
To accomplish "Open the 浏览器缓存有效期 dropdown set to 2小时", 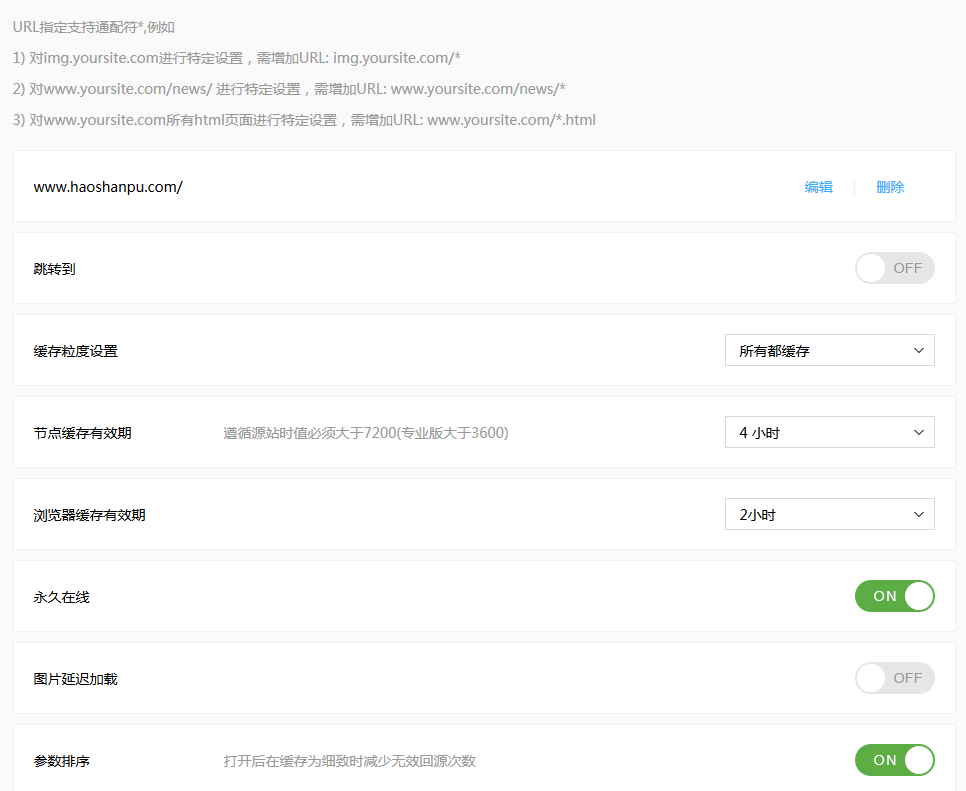I will [829, 515].
